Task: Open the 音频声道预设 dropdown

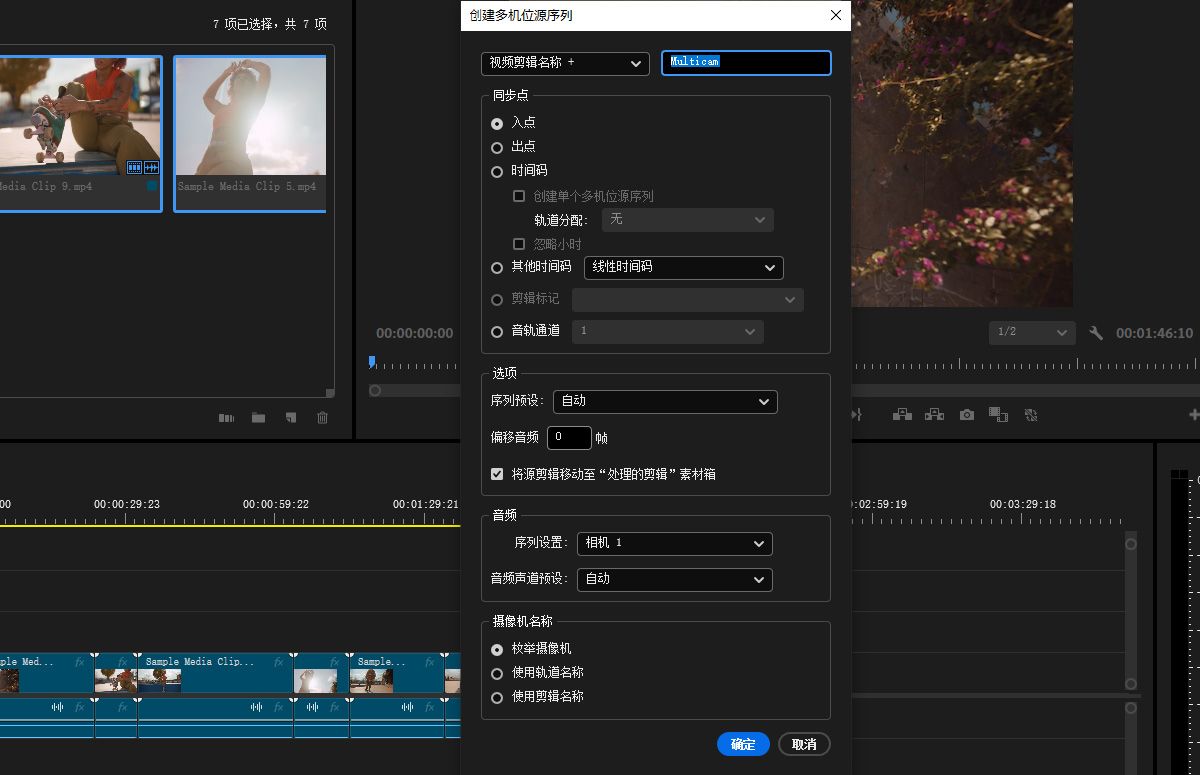Action: click(x=673, y=580)
